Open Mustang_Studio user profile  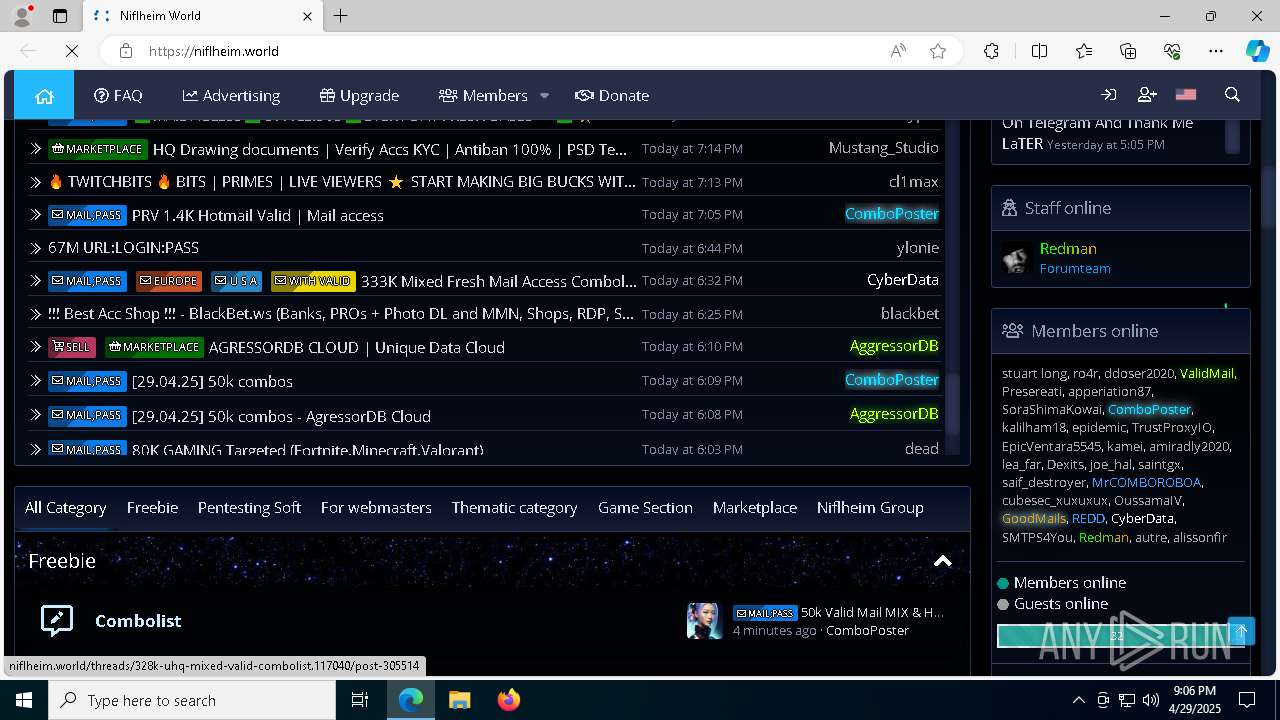tap(884, 148)
